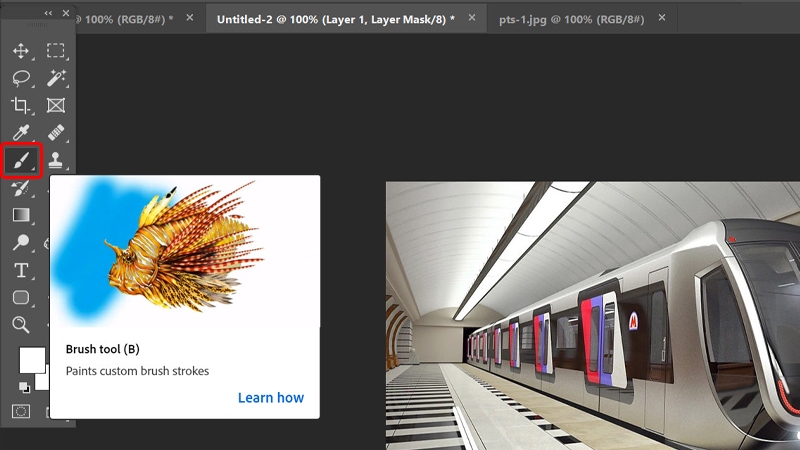Select the Brush tool
This screenshot has width=800, height=450.
click(x=21, y=161)
